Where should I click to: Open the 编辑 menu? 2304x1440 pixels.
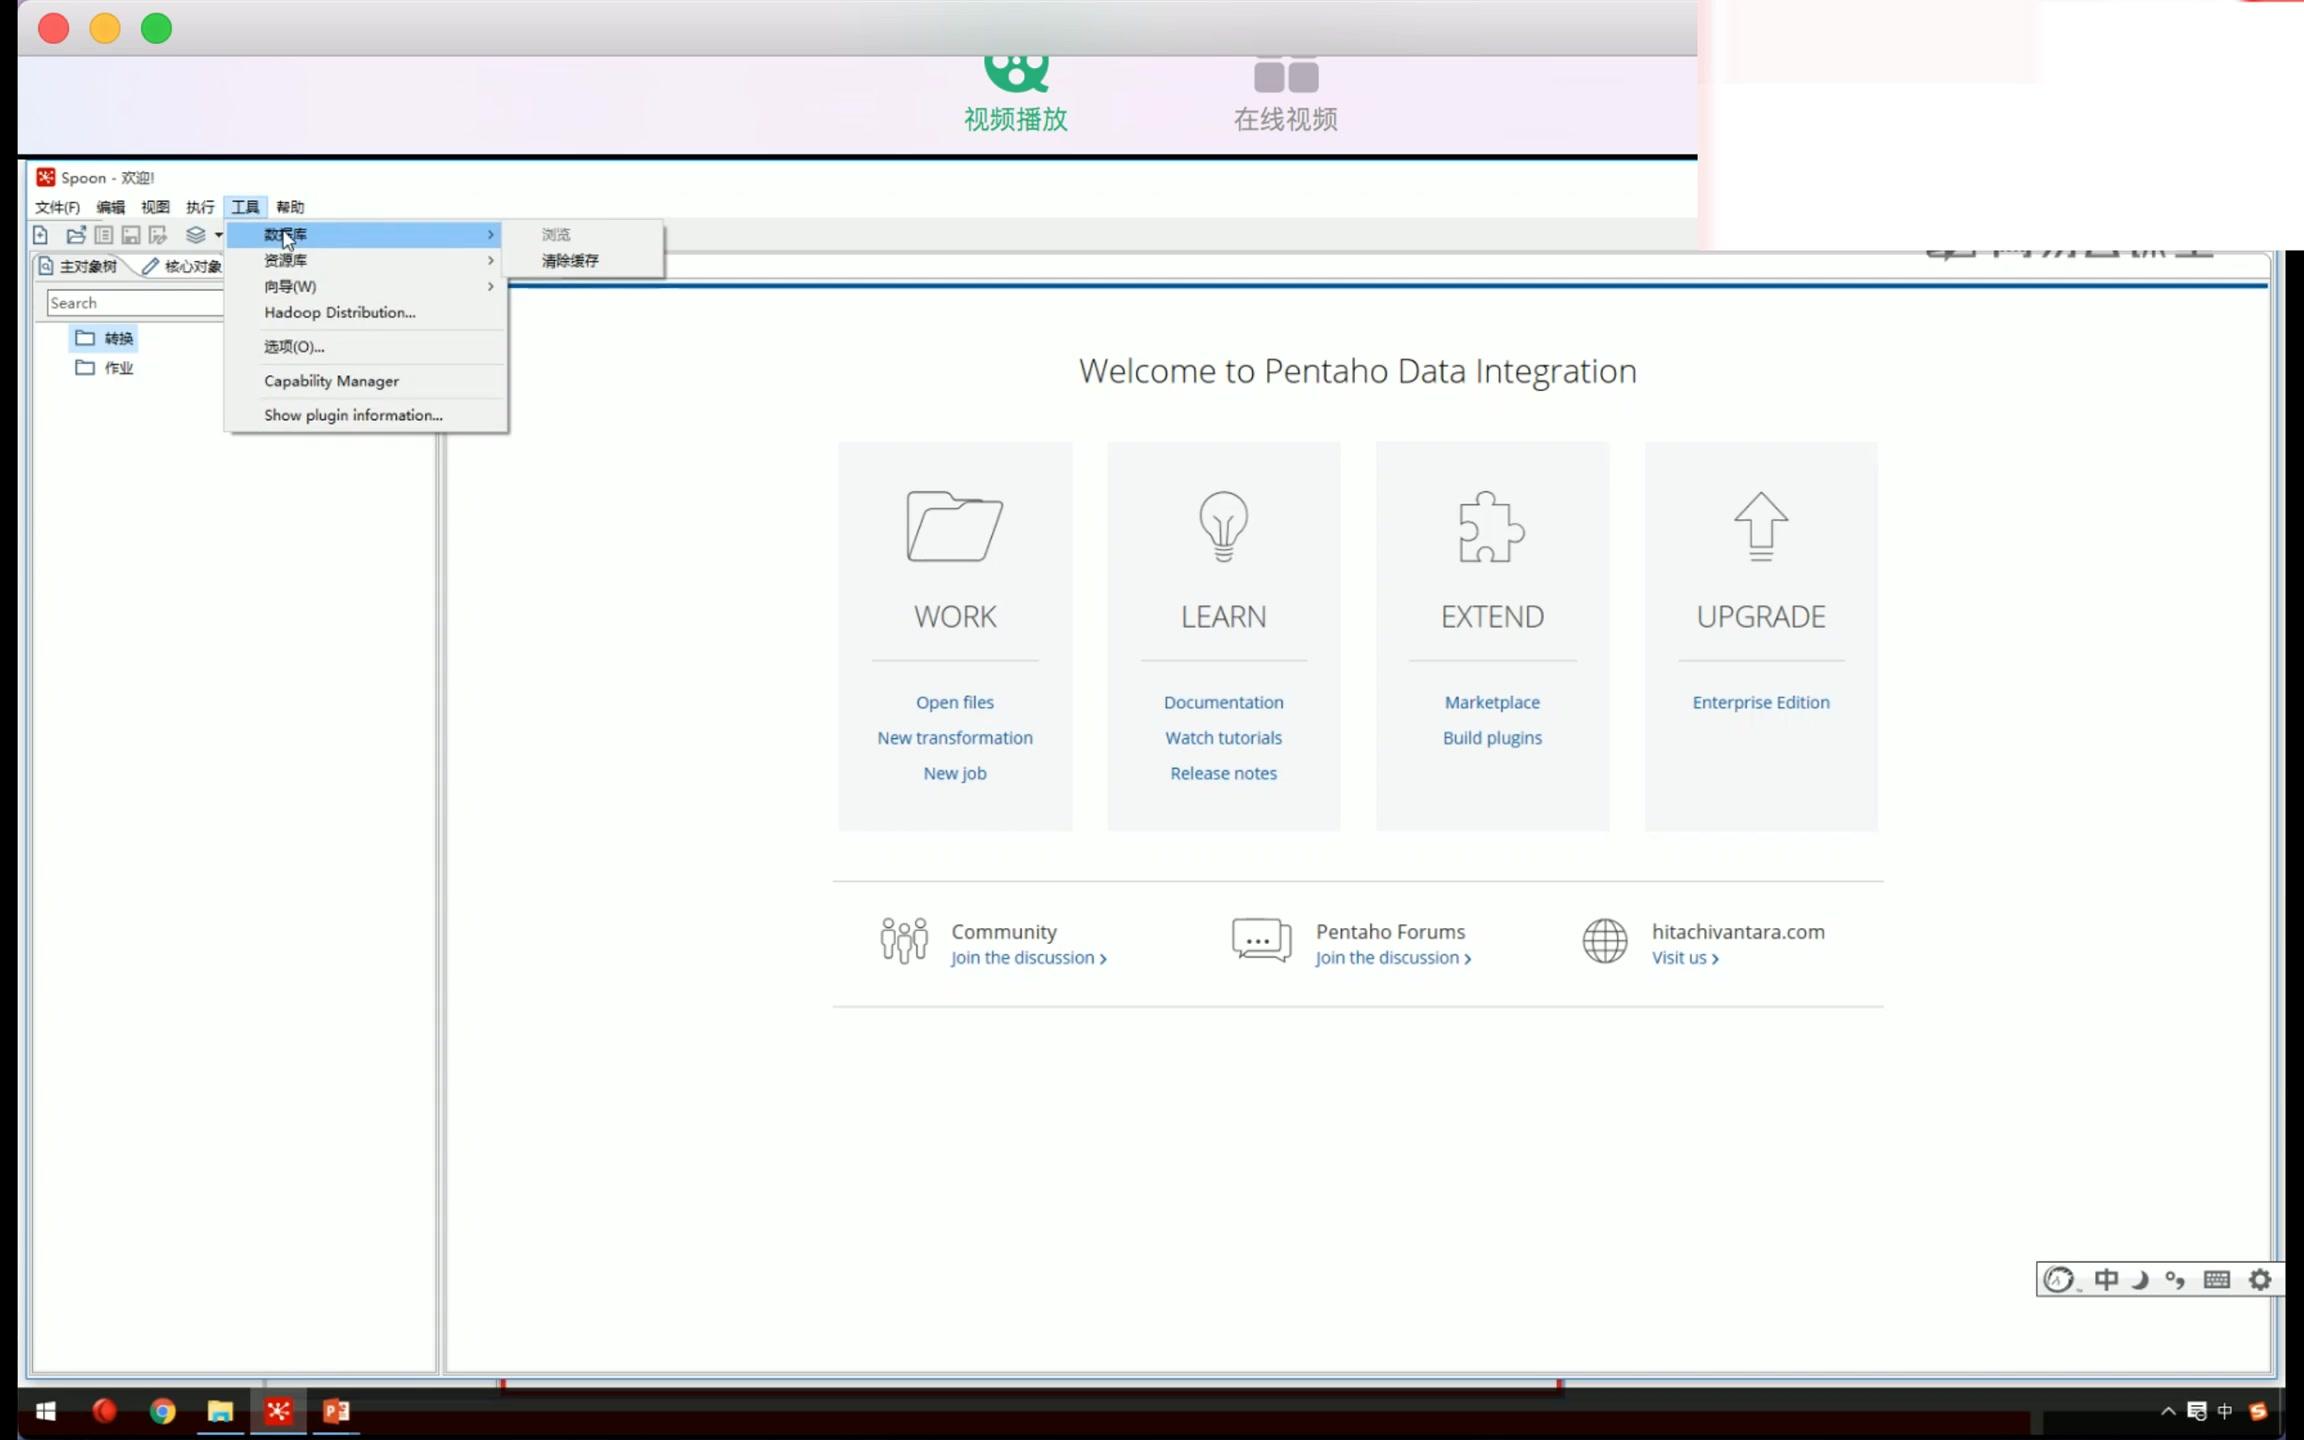click(x=110, y=207)
